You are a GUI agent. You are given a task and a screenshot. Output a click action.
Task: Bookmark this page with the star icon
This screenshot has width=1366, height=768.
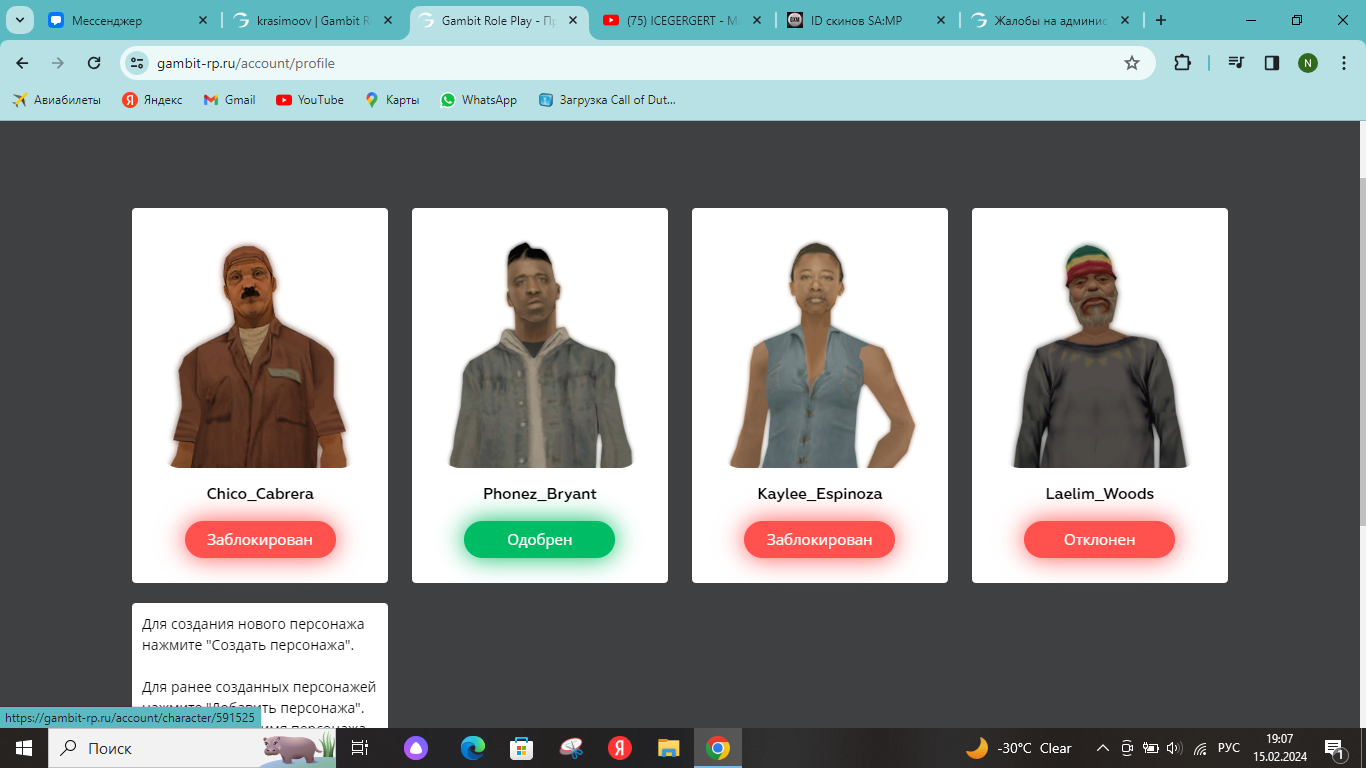(1132, 63)
